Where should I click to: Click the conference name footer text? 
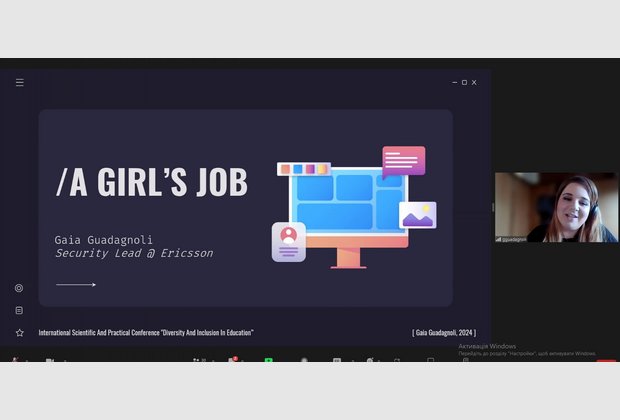(x=146, y=332)
